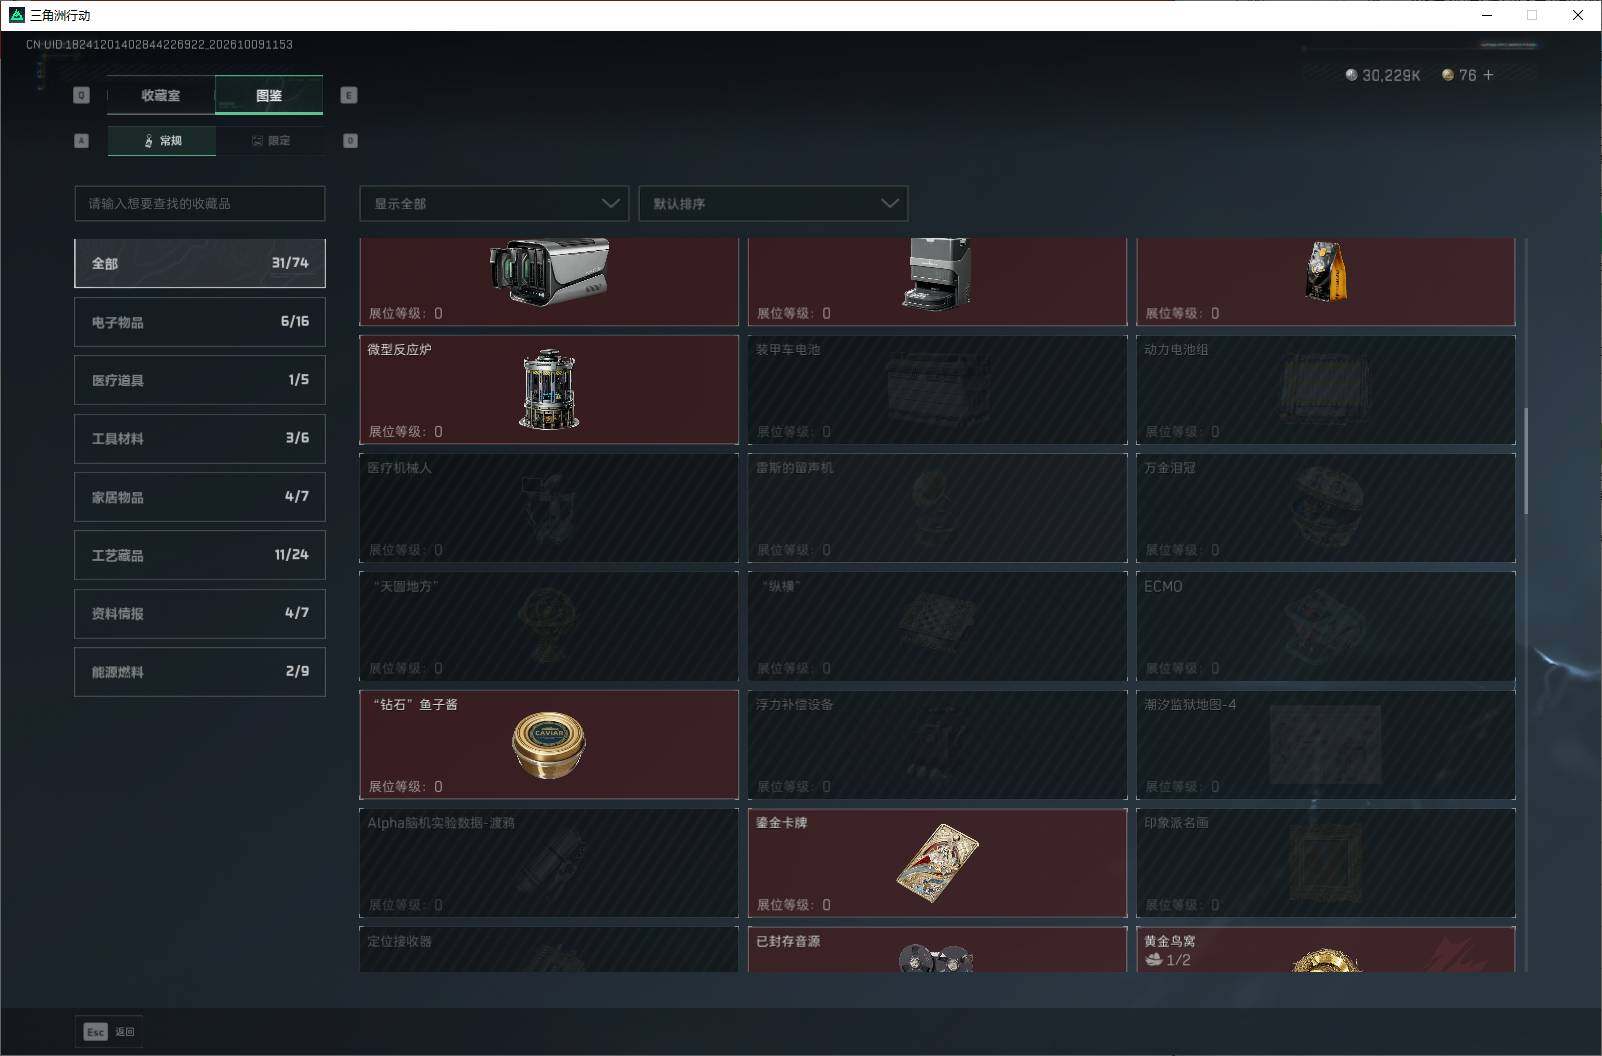Select the 资料情报 category
The height and width of the screenshot is (1056, 1602).
click(200, 613)
